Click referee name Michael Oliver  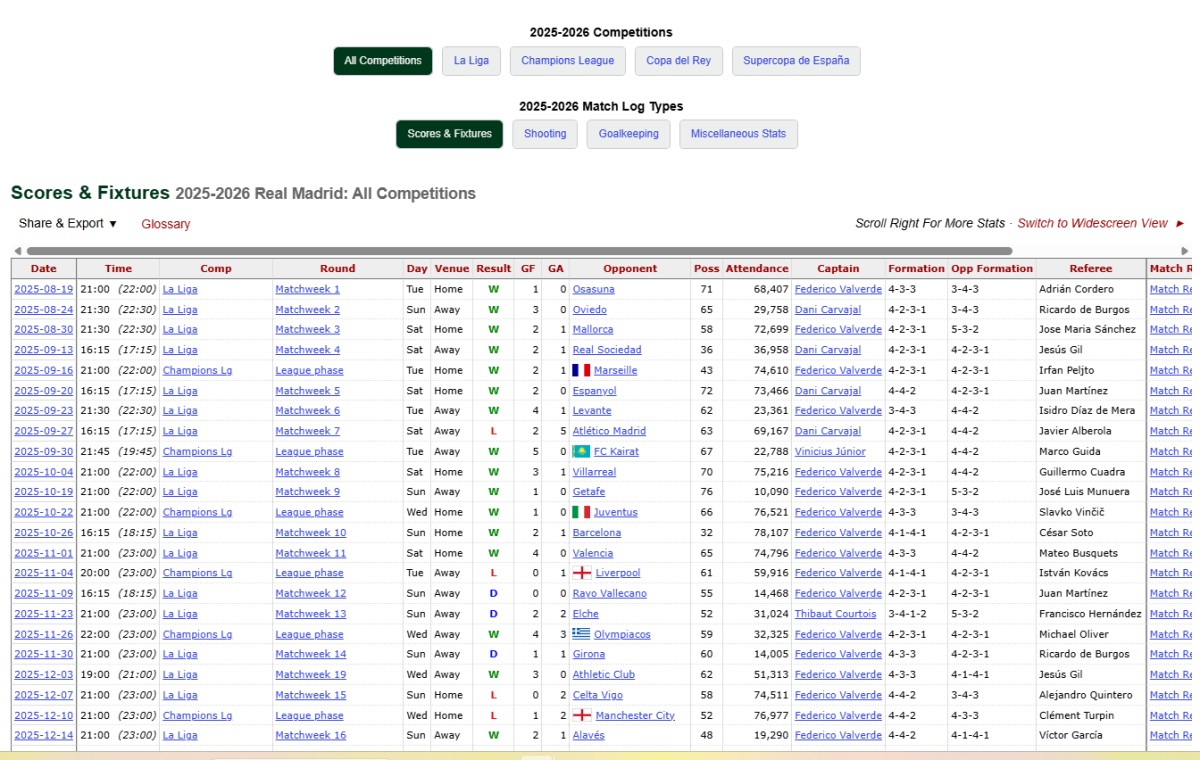[1075, 634]
